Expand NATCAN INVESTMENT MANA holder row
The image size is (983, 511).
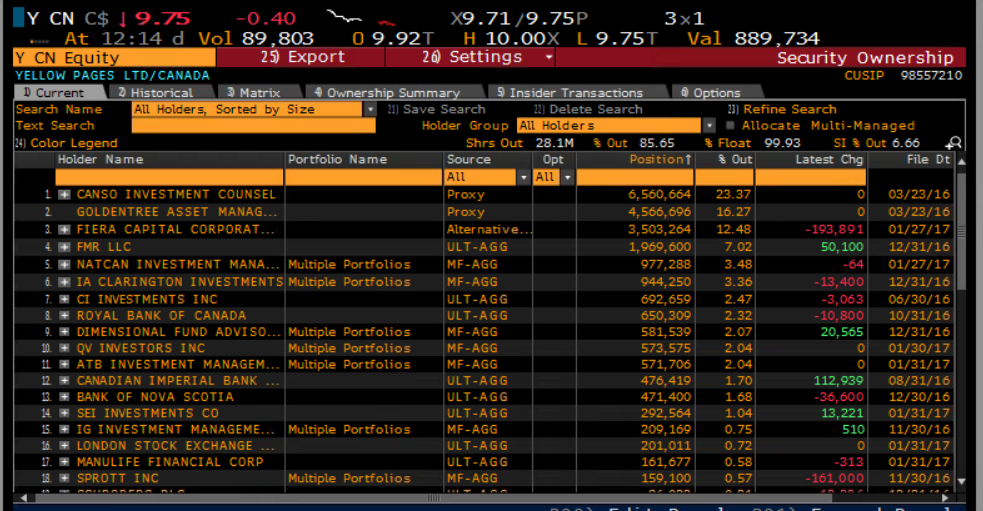click(x=64, y=265)
